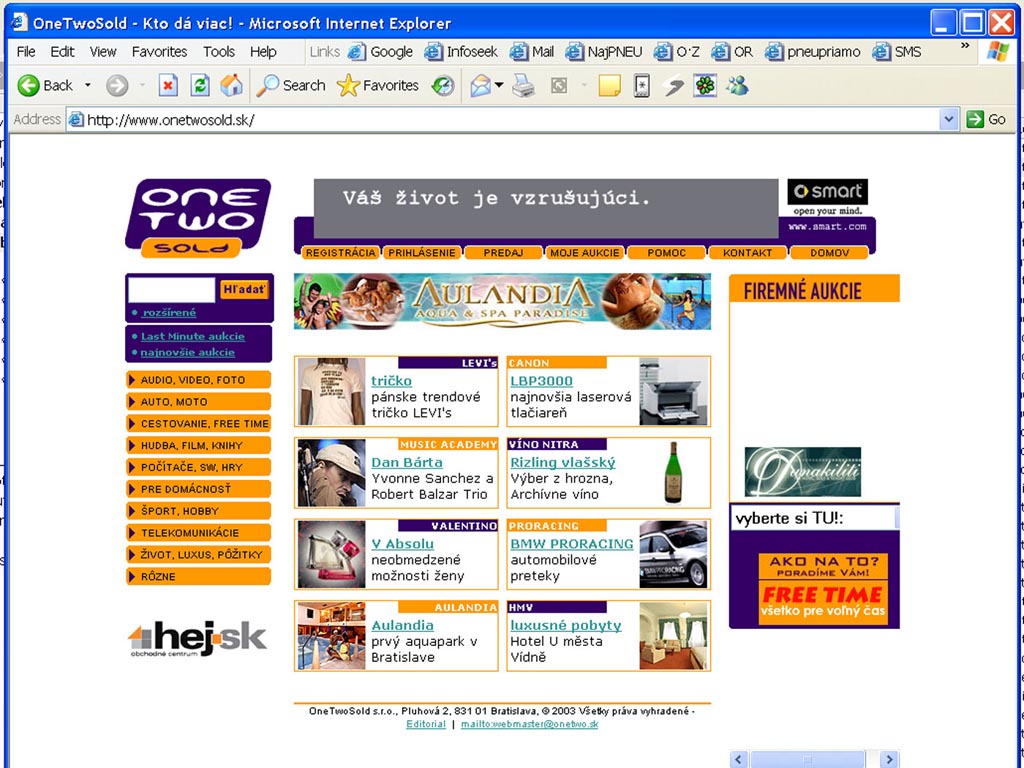The image size is (1024, 768).
Task: Open the Help menu
Action: click(x=263, y=52)
